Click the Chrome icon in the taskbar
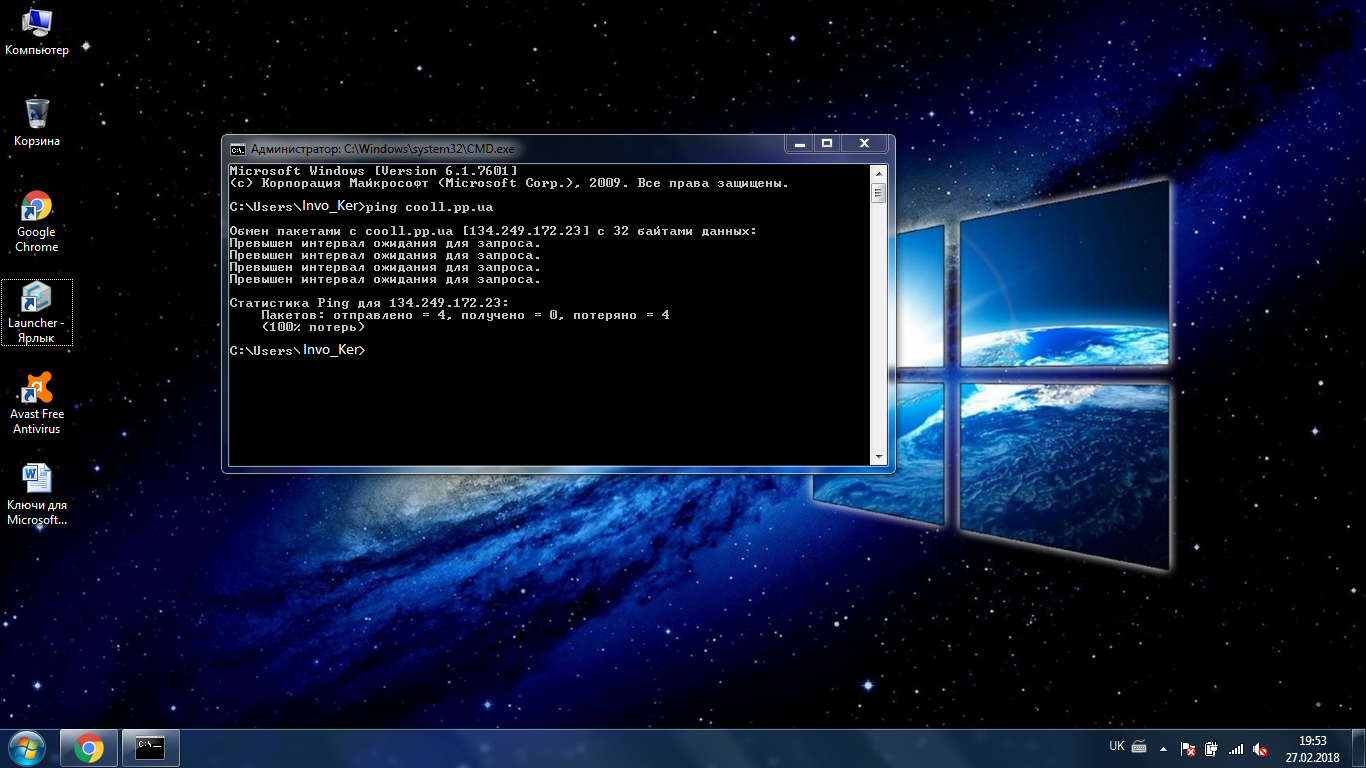 point(89,748)
